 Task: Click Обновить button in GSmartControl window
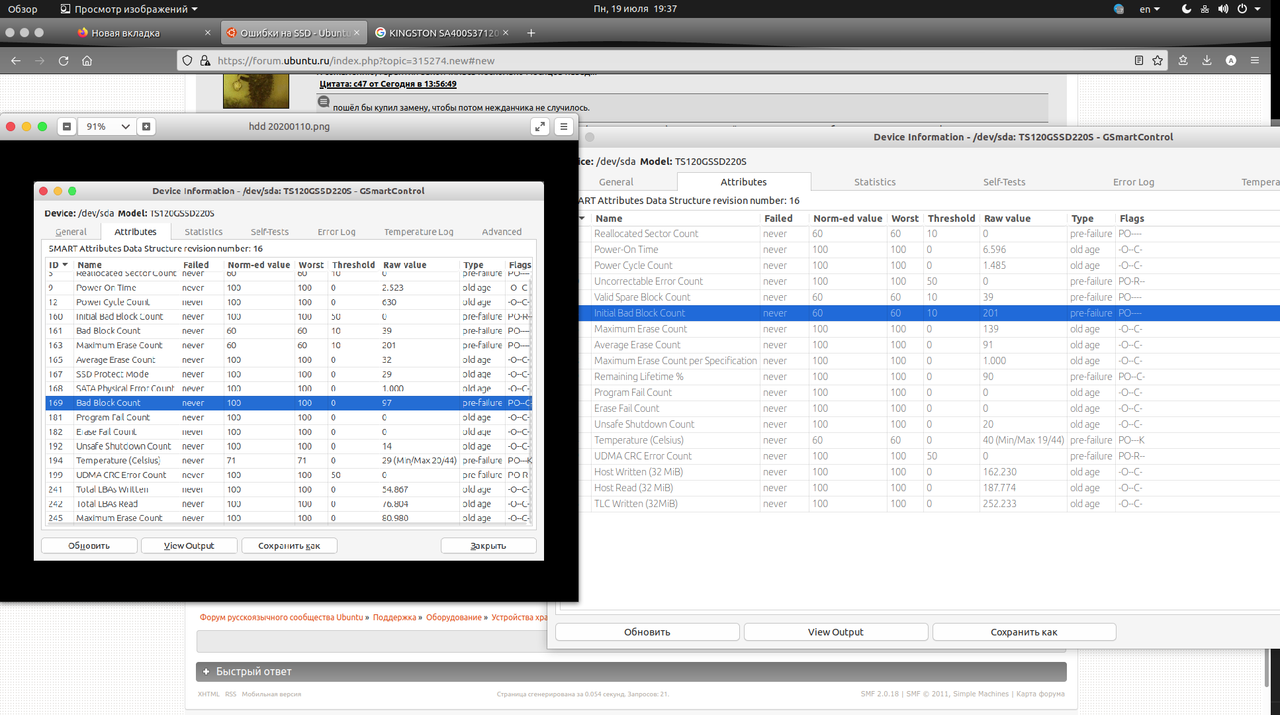pyautogui.click(x=647, y=632)
